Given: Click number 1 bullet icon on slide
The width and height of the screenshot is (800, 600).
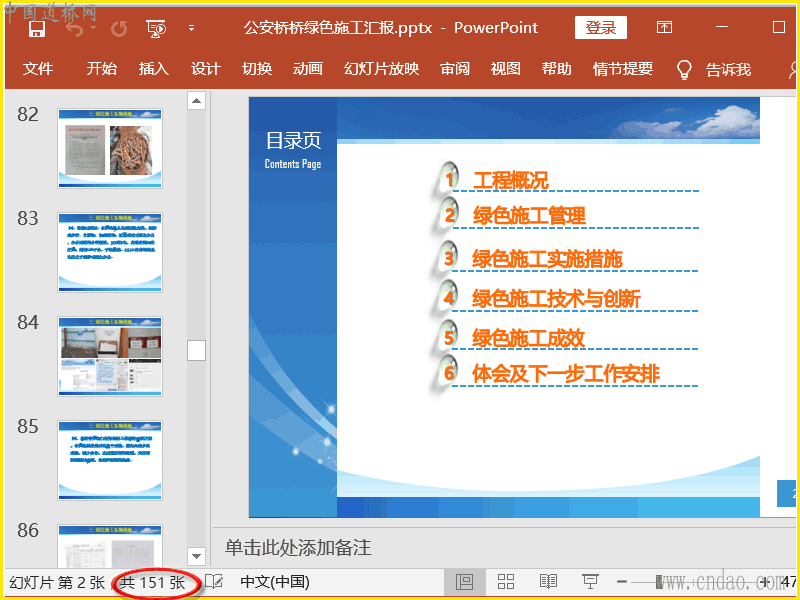Looking at the screenshot, I should click(448, 179).
